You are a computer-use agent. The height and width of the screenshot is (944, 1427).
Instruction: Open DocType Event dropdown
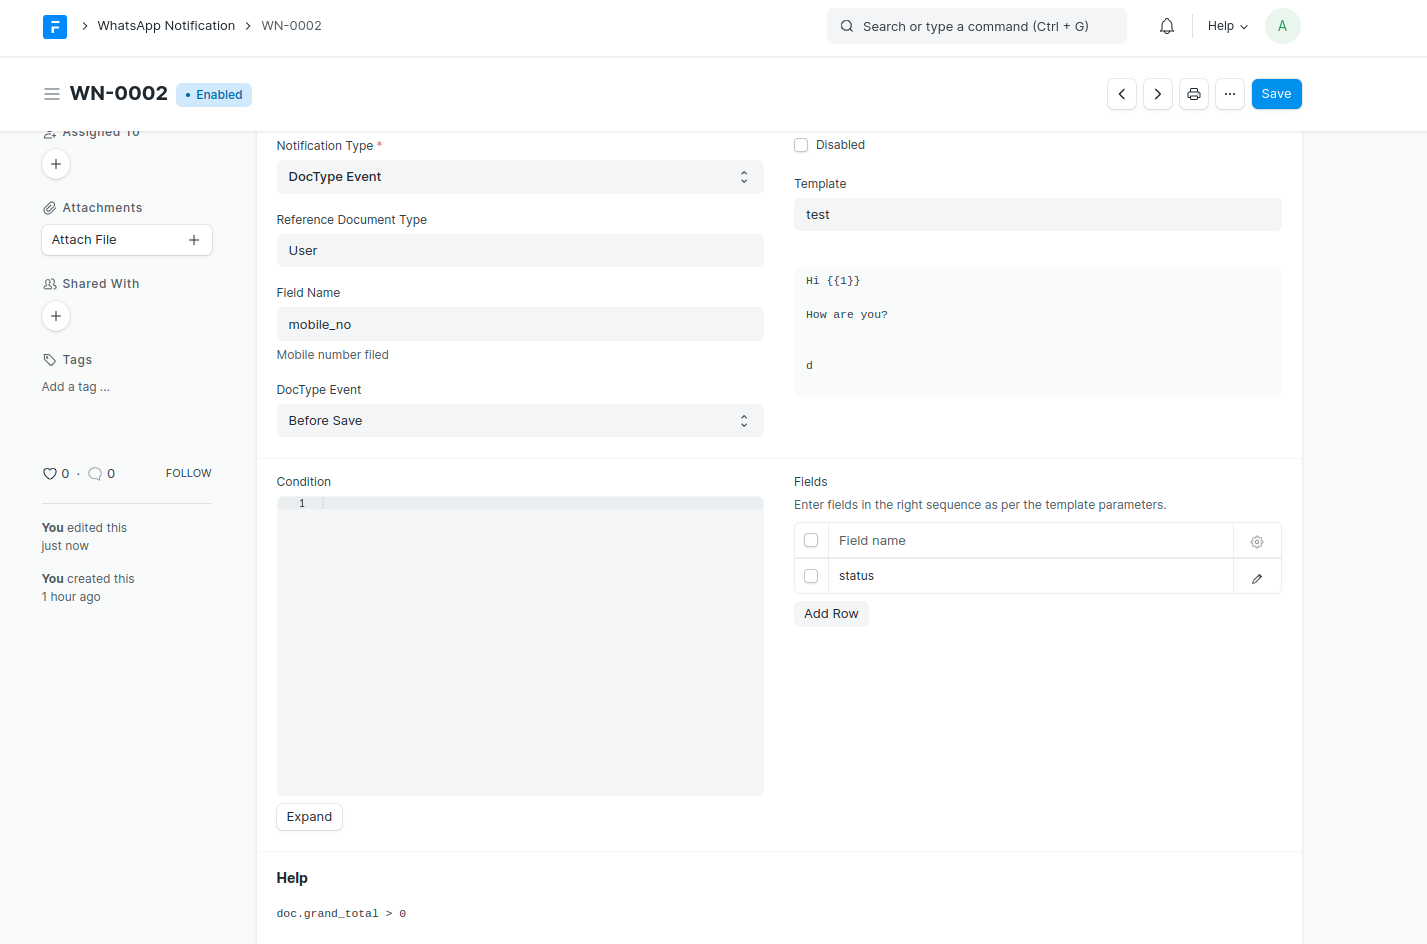(520, 421)
